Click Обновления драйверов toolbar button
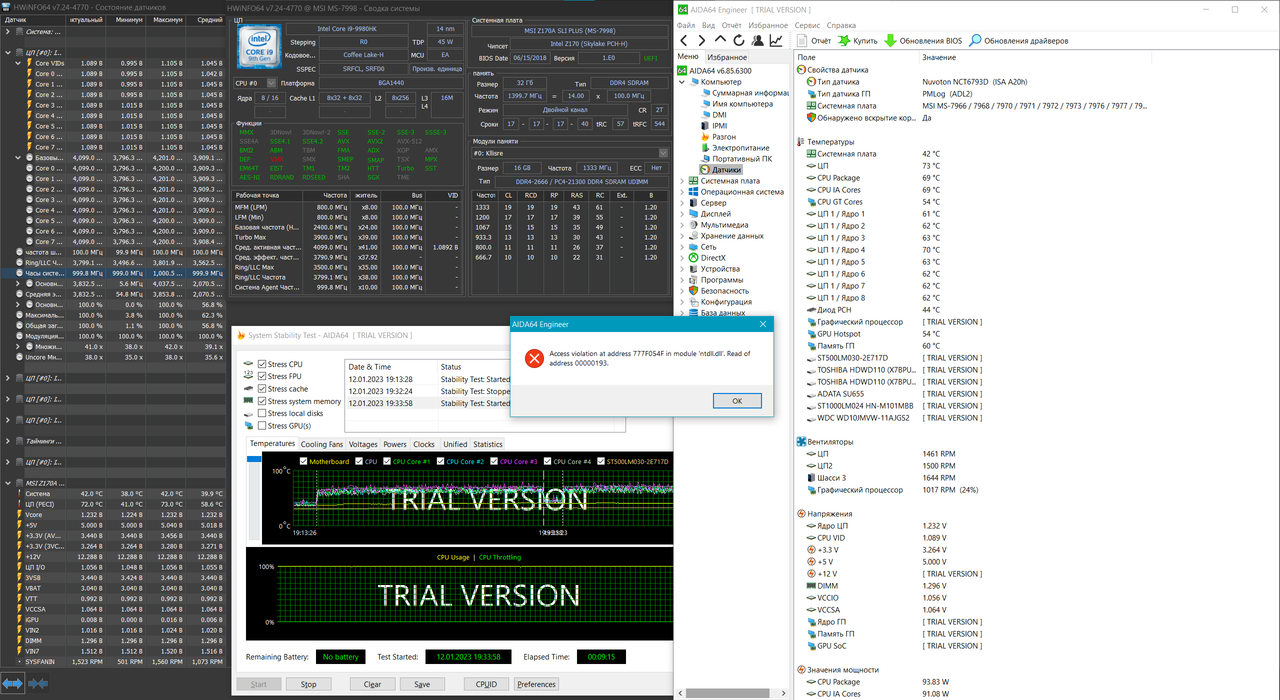Viewport: 1280px width, 700px height. pyautogui.click(x=1018, y=41)
